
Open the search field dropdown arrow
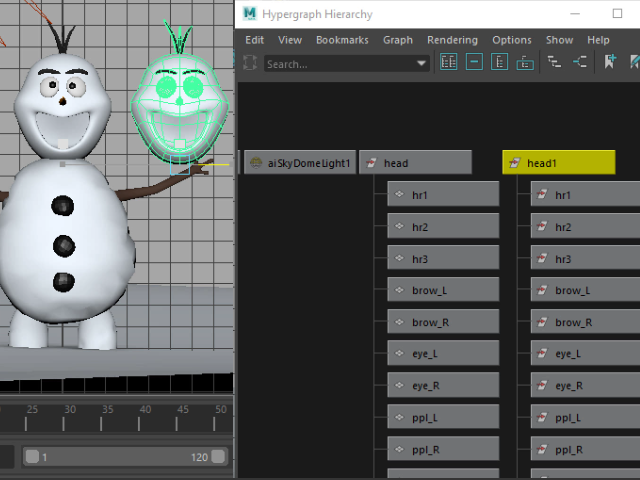pyautogui.click(x=422, y=63)
